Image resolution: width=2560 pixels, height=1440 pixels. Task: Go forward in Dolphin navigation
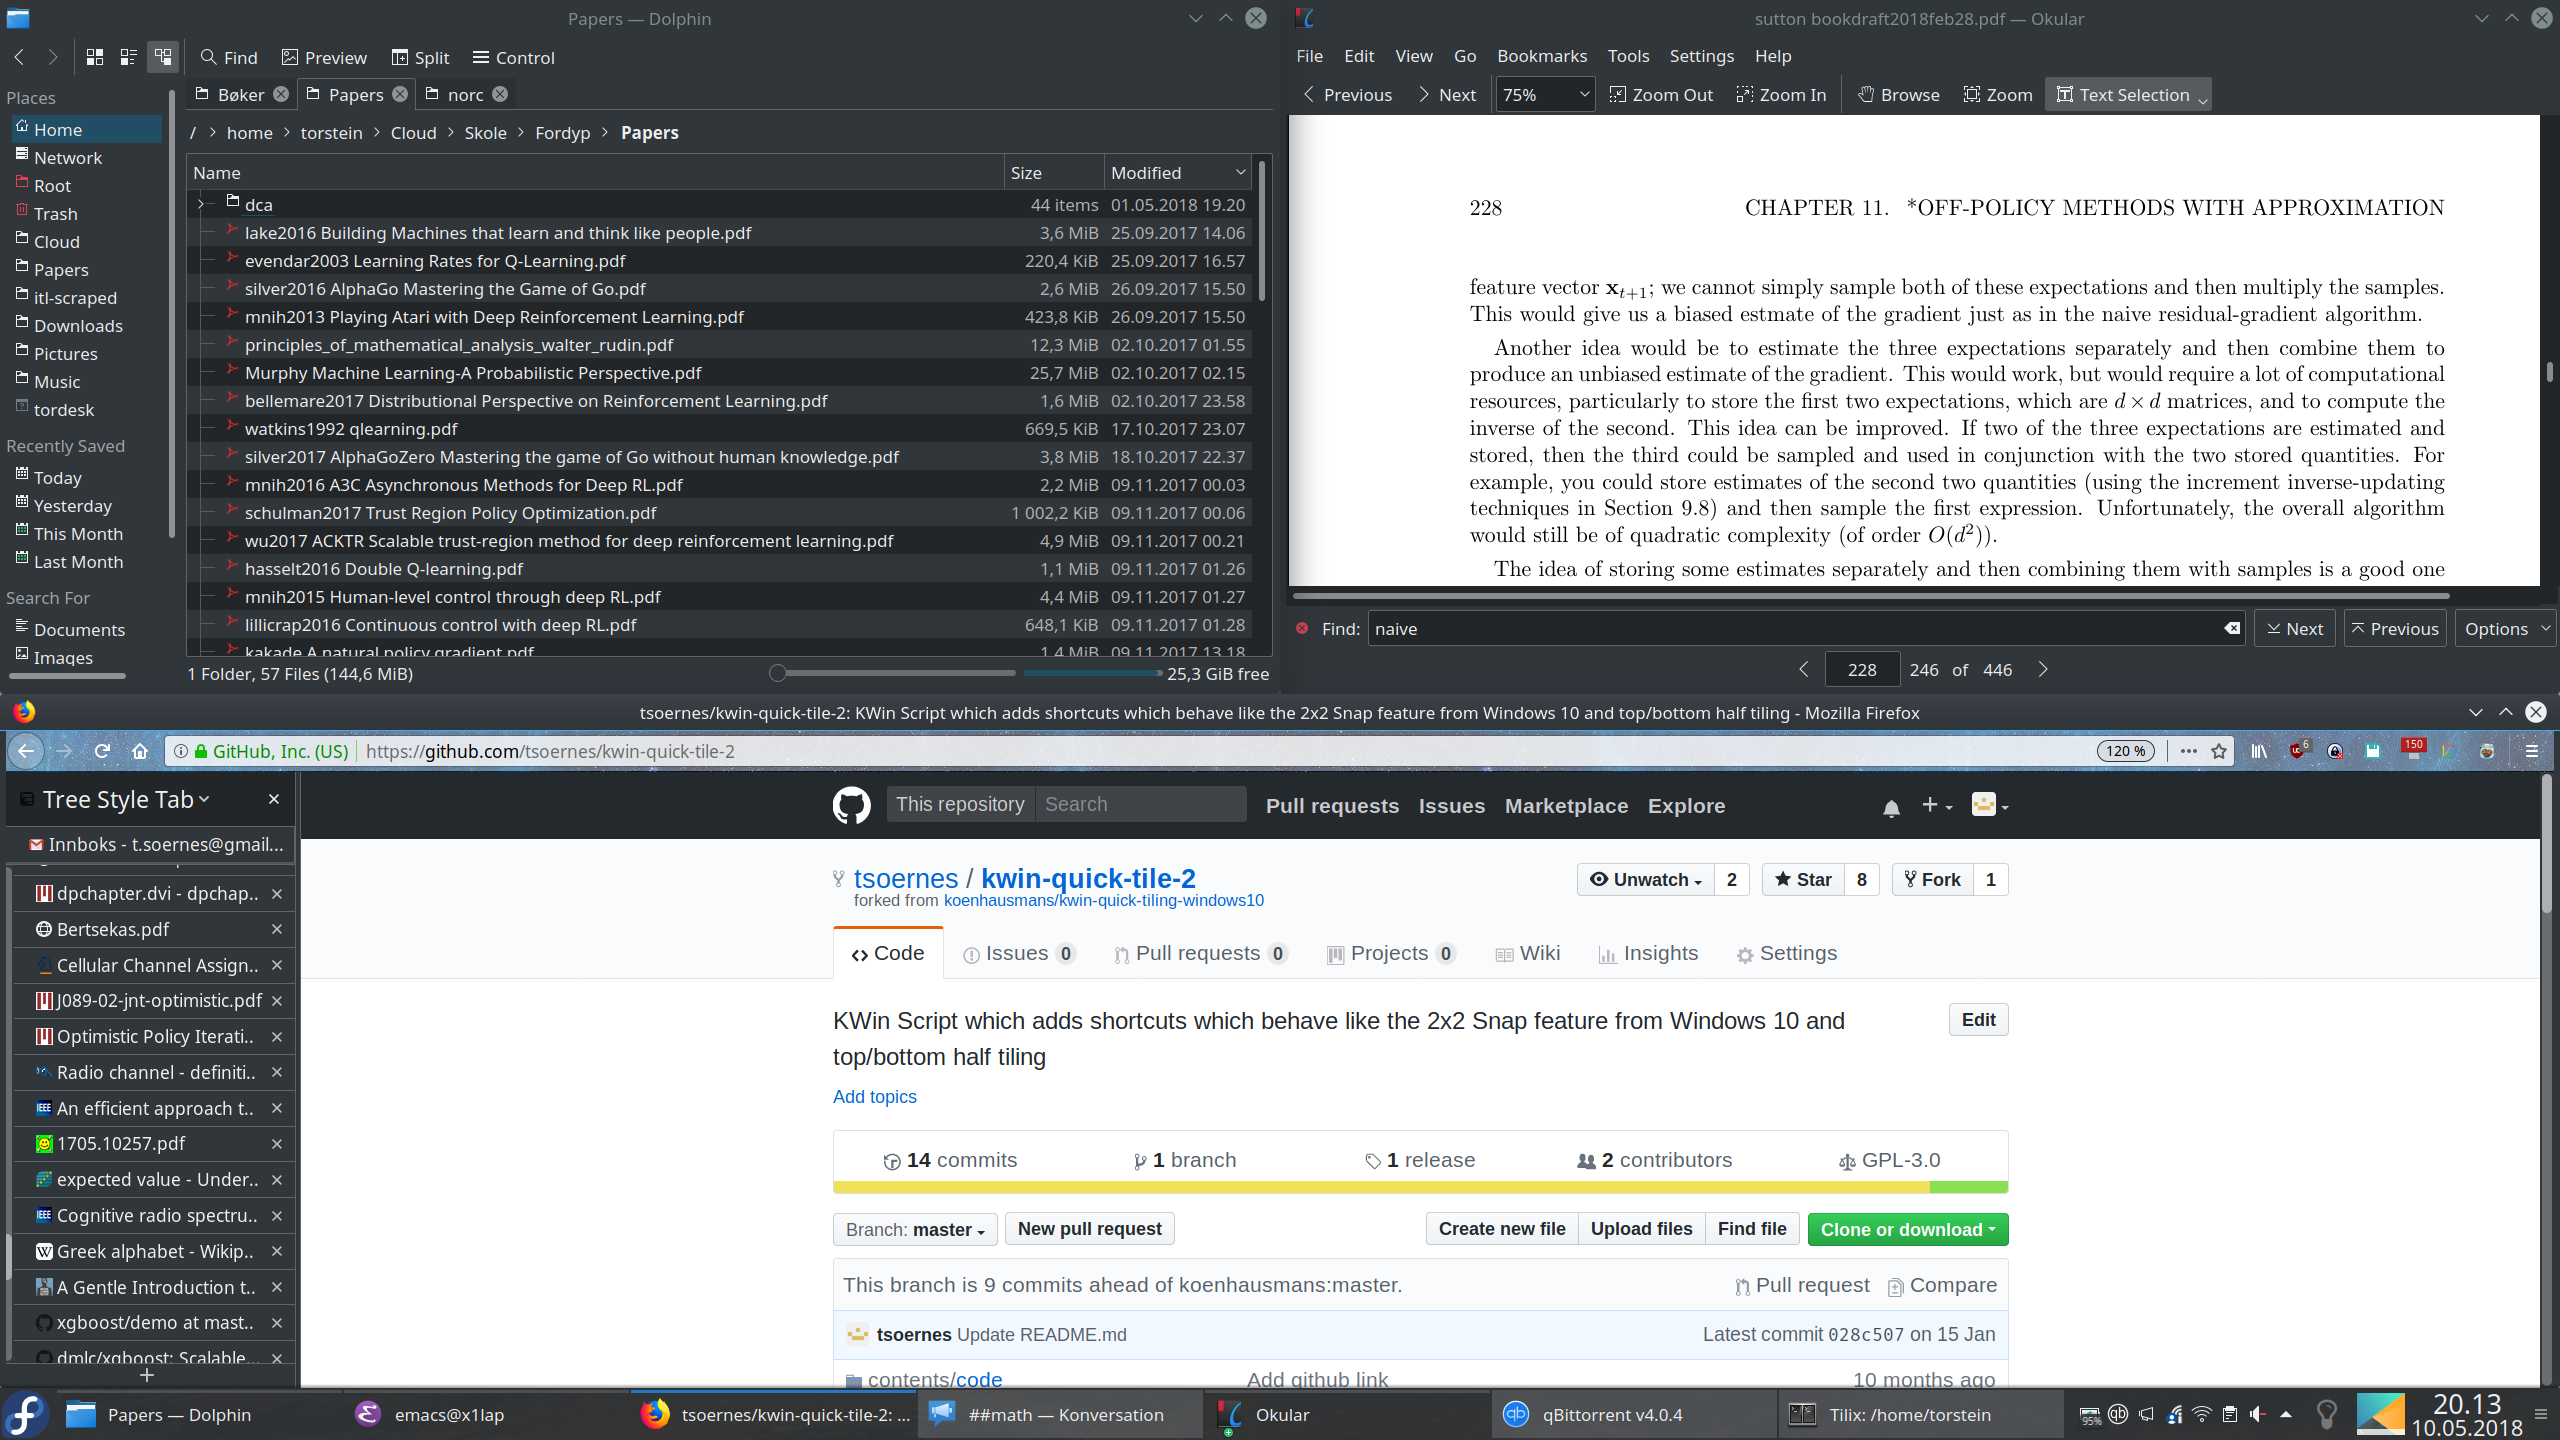(53, 57)
